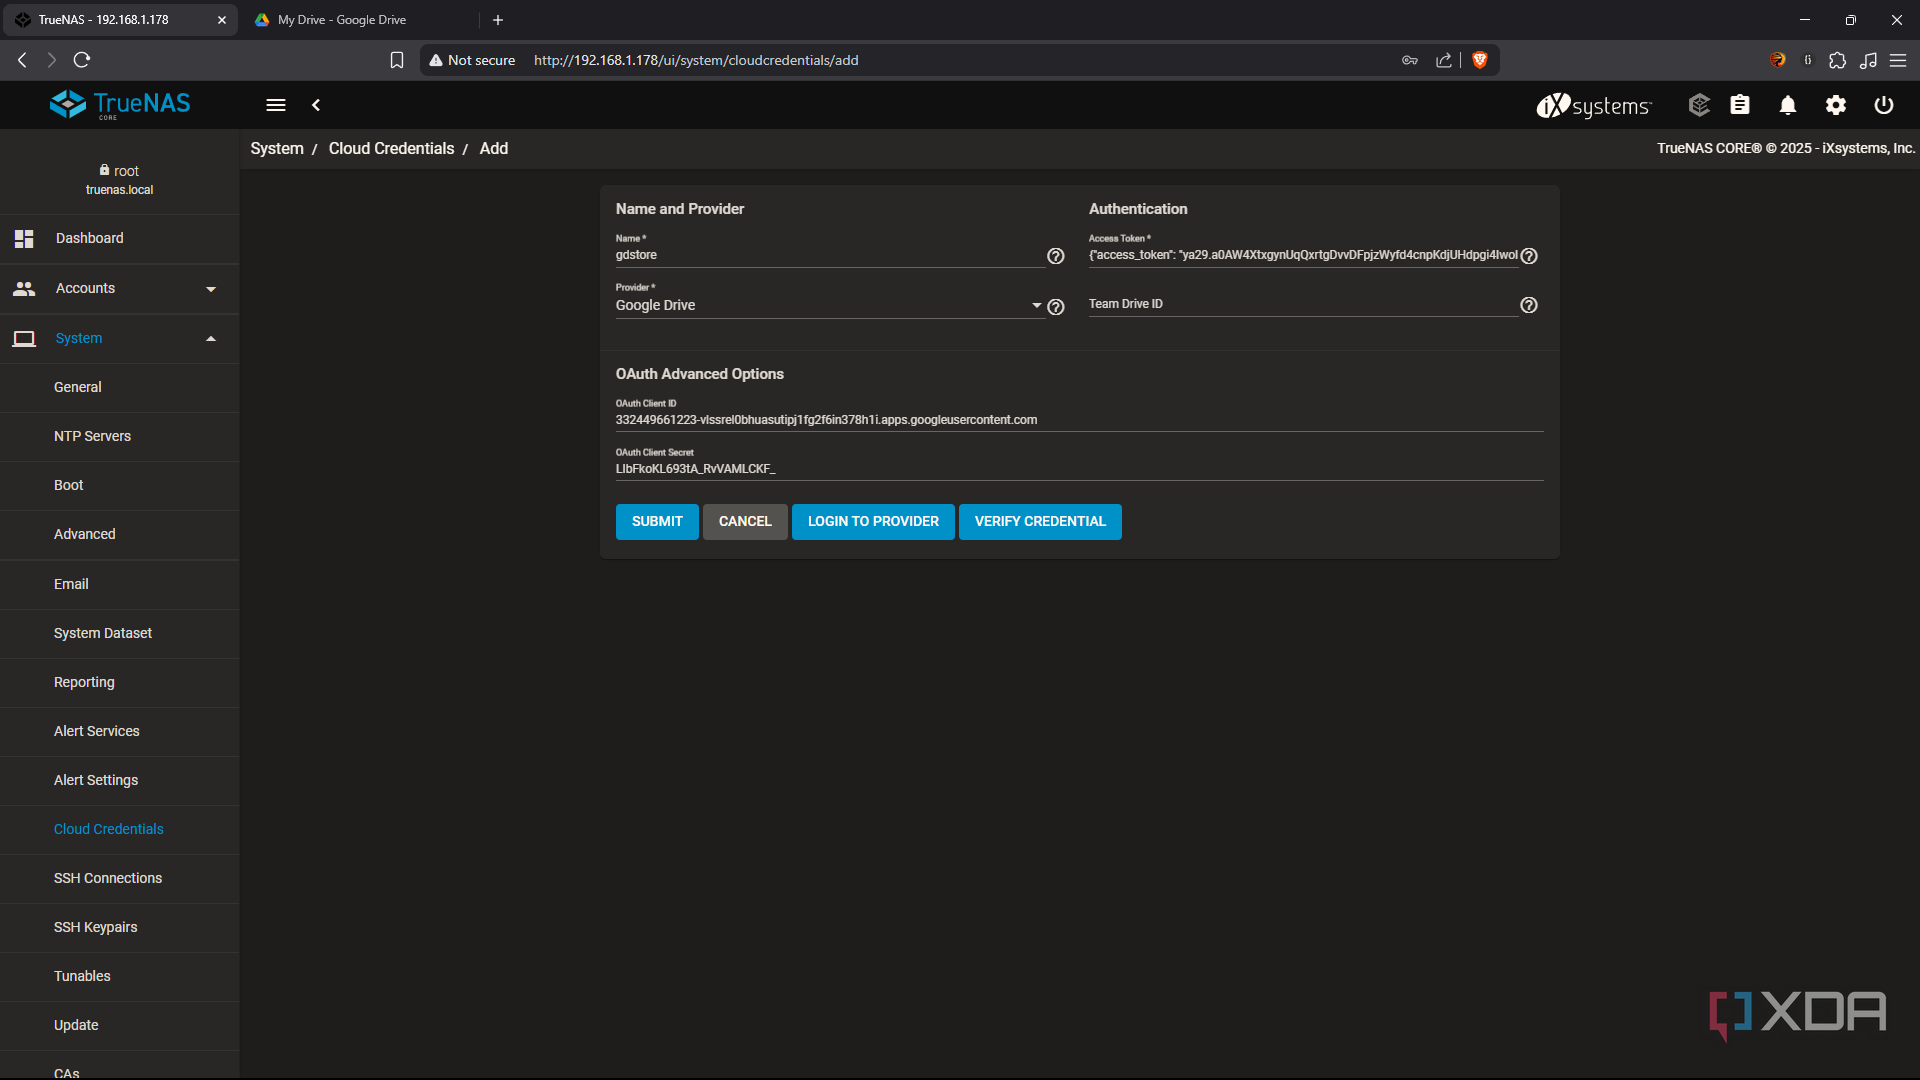This screenshot has width=1920, height=1080.
Task: Click the Access Token input field
Action: pos(1303,255)
